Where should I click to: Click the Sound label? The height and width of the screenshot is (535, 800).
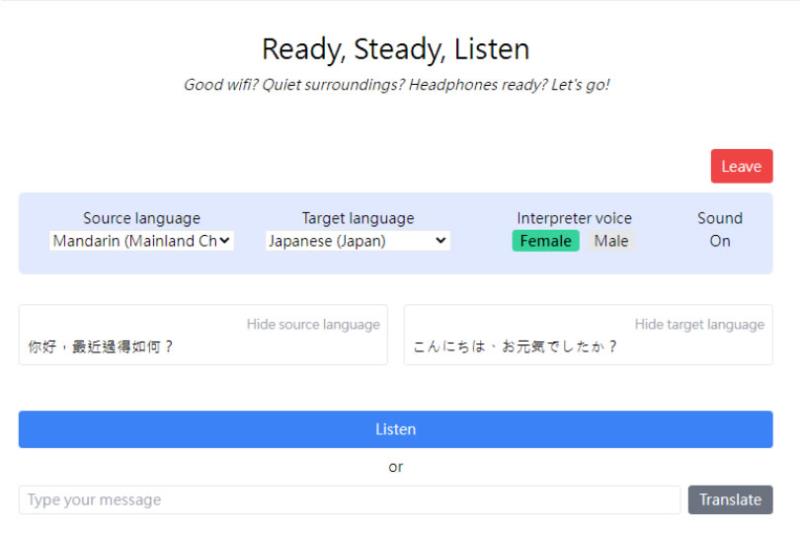click(x=720, y=218)
